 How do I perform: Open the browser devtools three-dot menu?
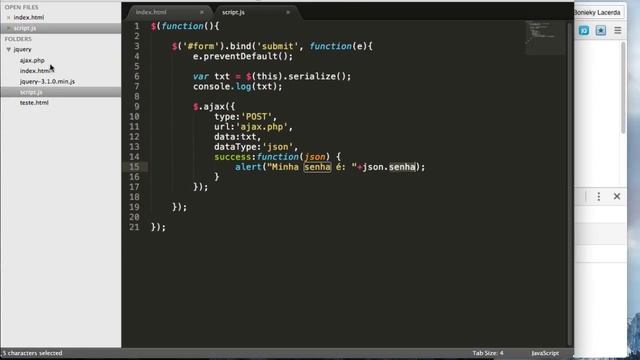click(599, 196)
